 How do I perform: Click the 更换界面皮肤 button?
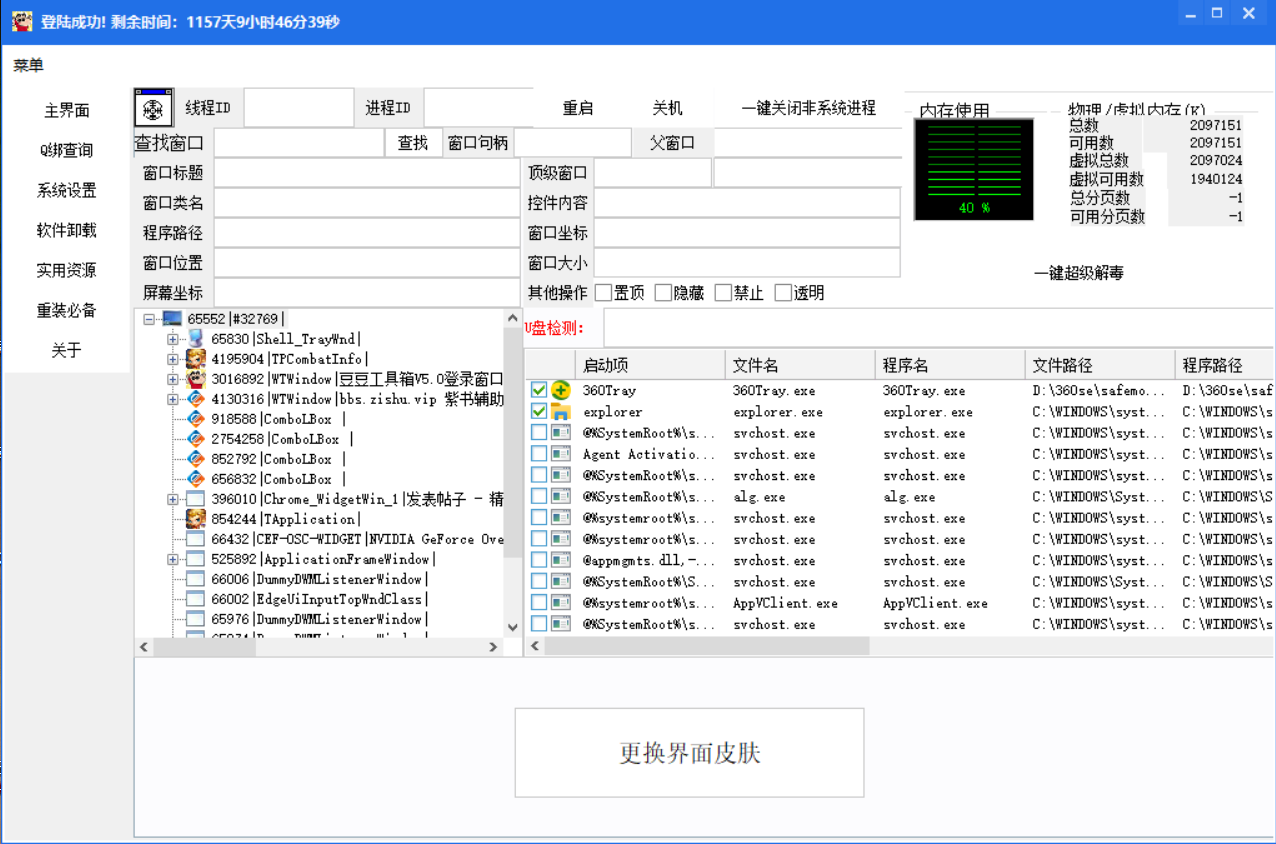pyautogui.click(x=689, y=753)
